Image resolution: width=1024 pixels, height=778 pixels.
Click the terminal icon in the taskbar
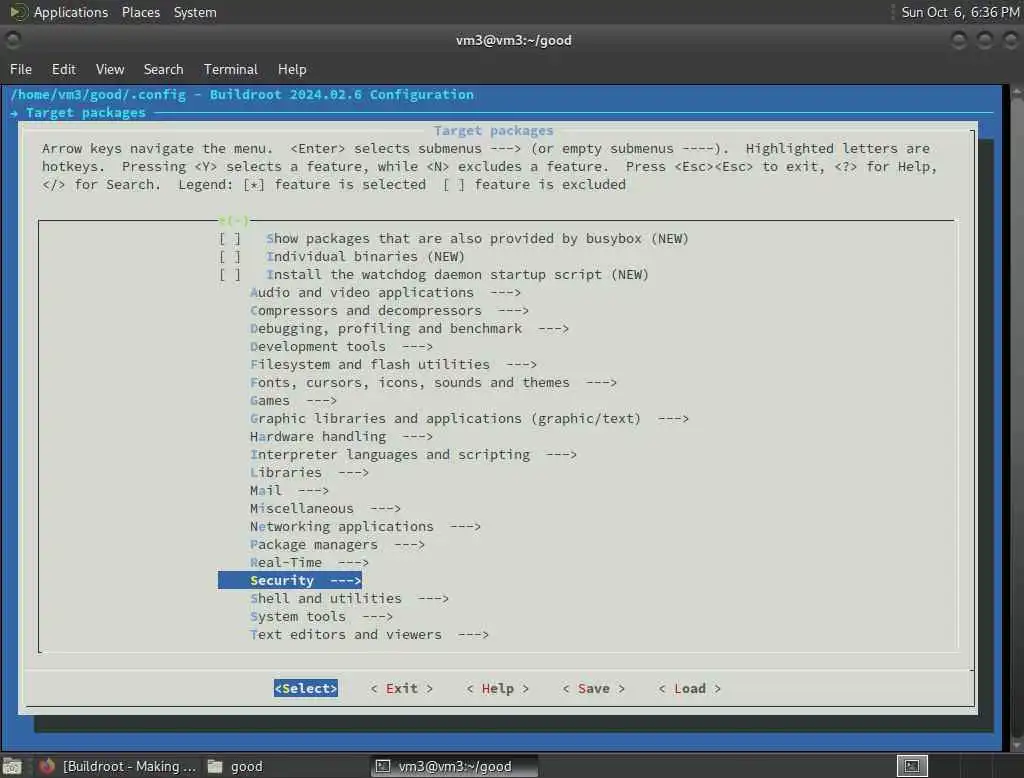click(x=383, y=766)
